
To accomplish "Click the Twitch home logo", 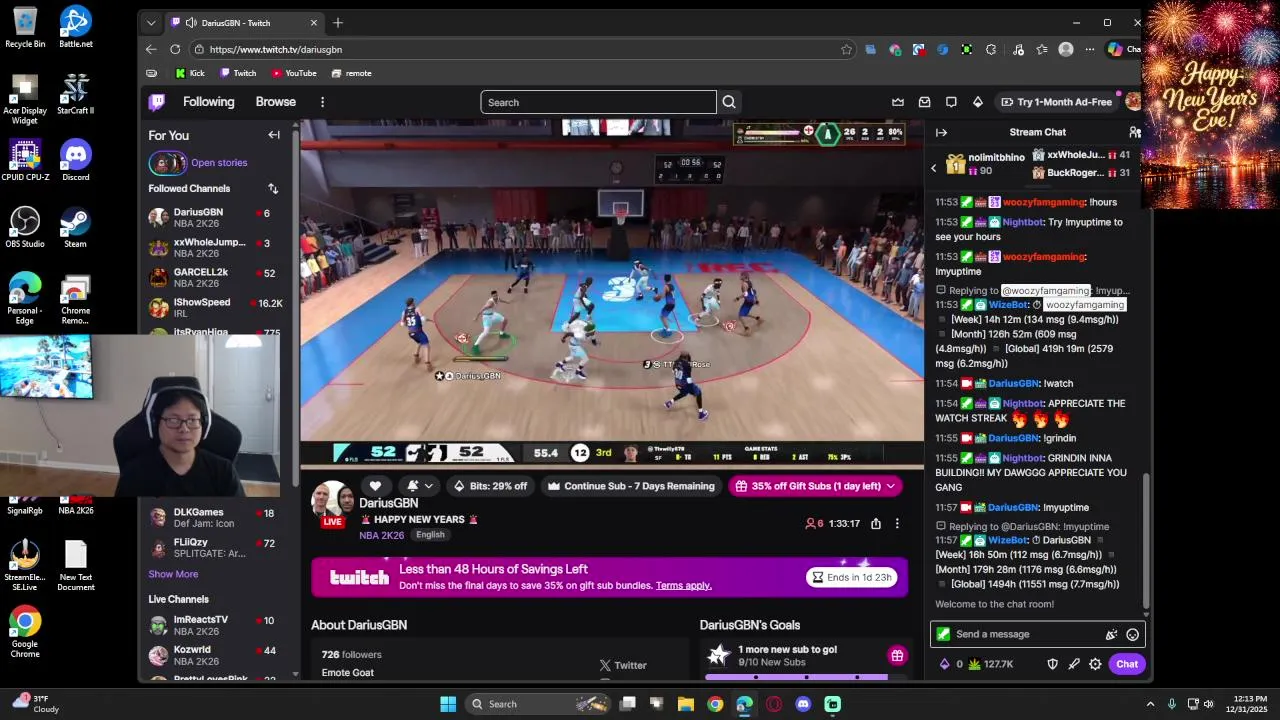I will coord(157,102).
